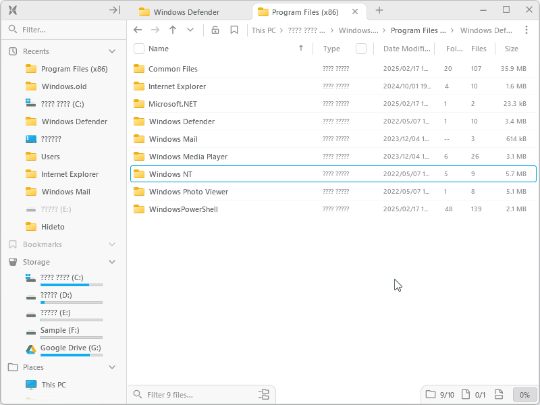Viewport: 540px width, 405px height.
Task: Click the folder count 9/10 indicator
Action: [440, 395]
